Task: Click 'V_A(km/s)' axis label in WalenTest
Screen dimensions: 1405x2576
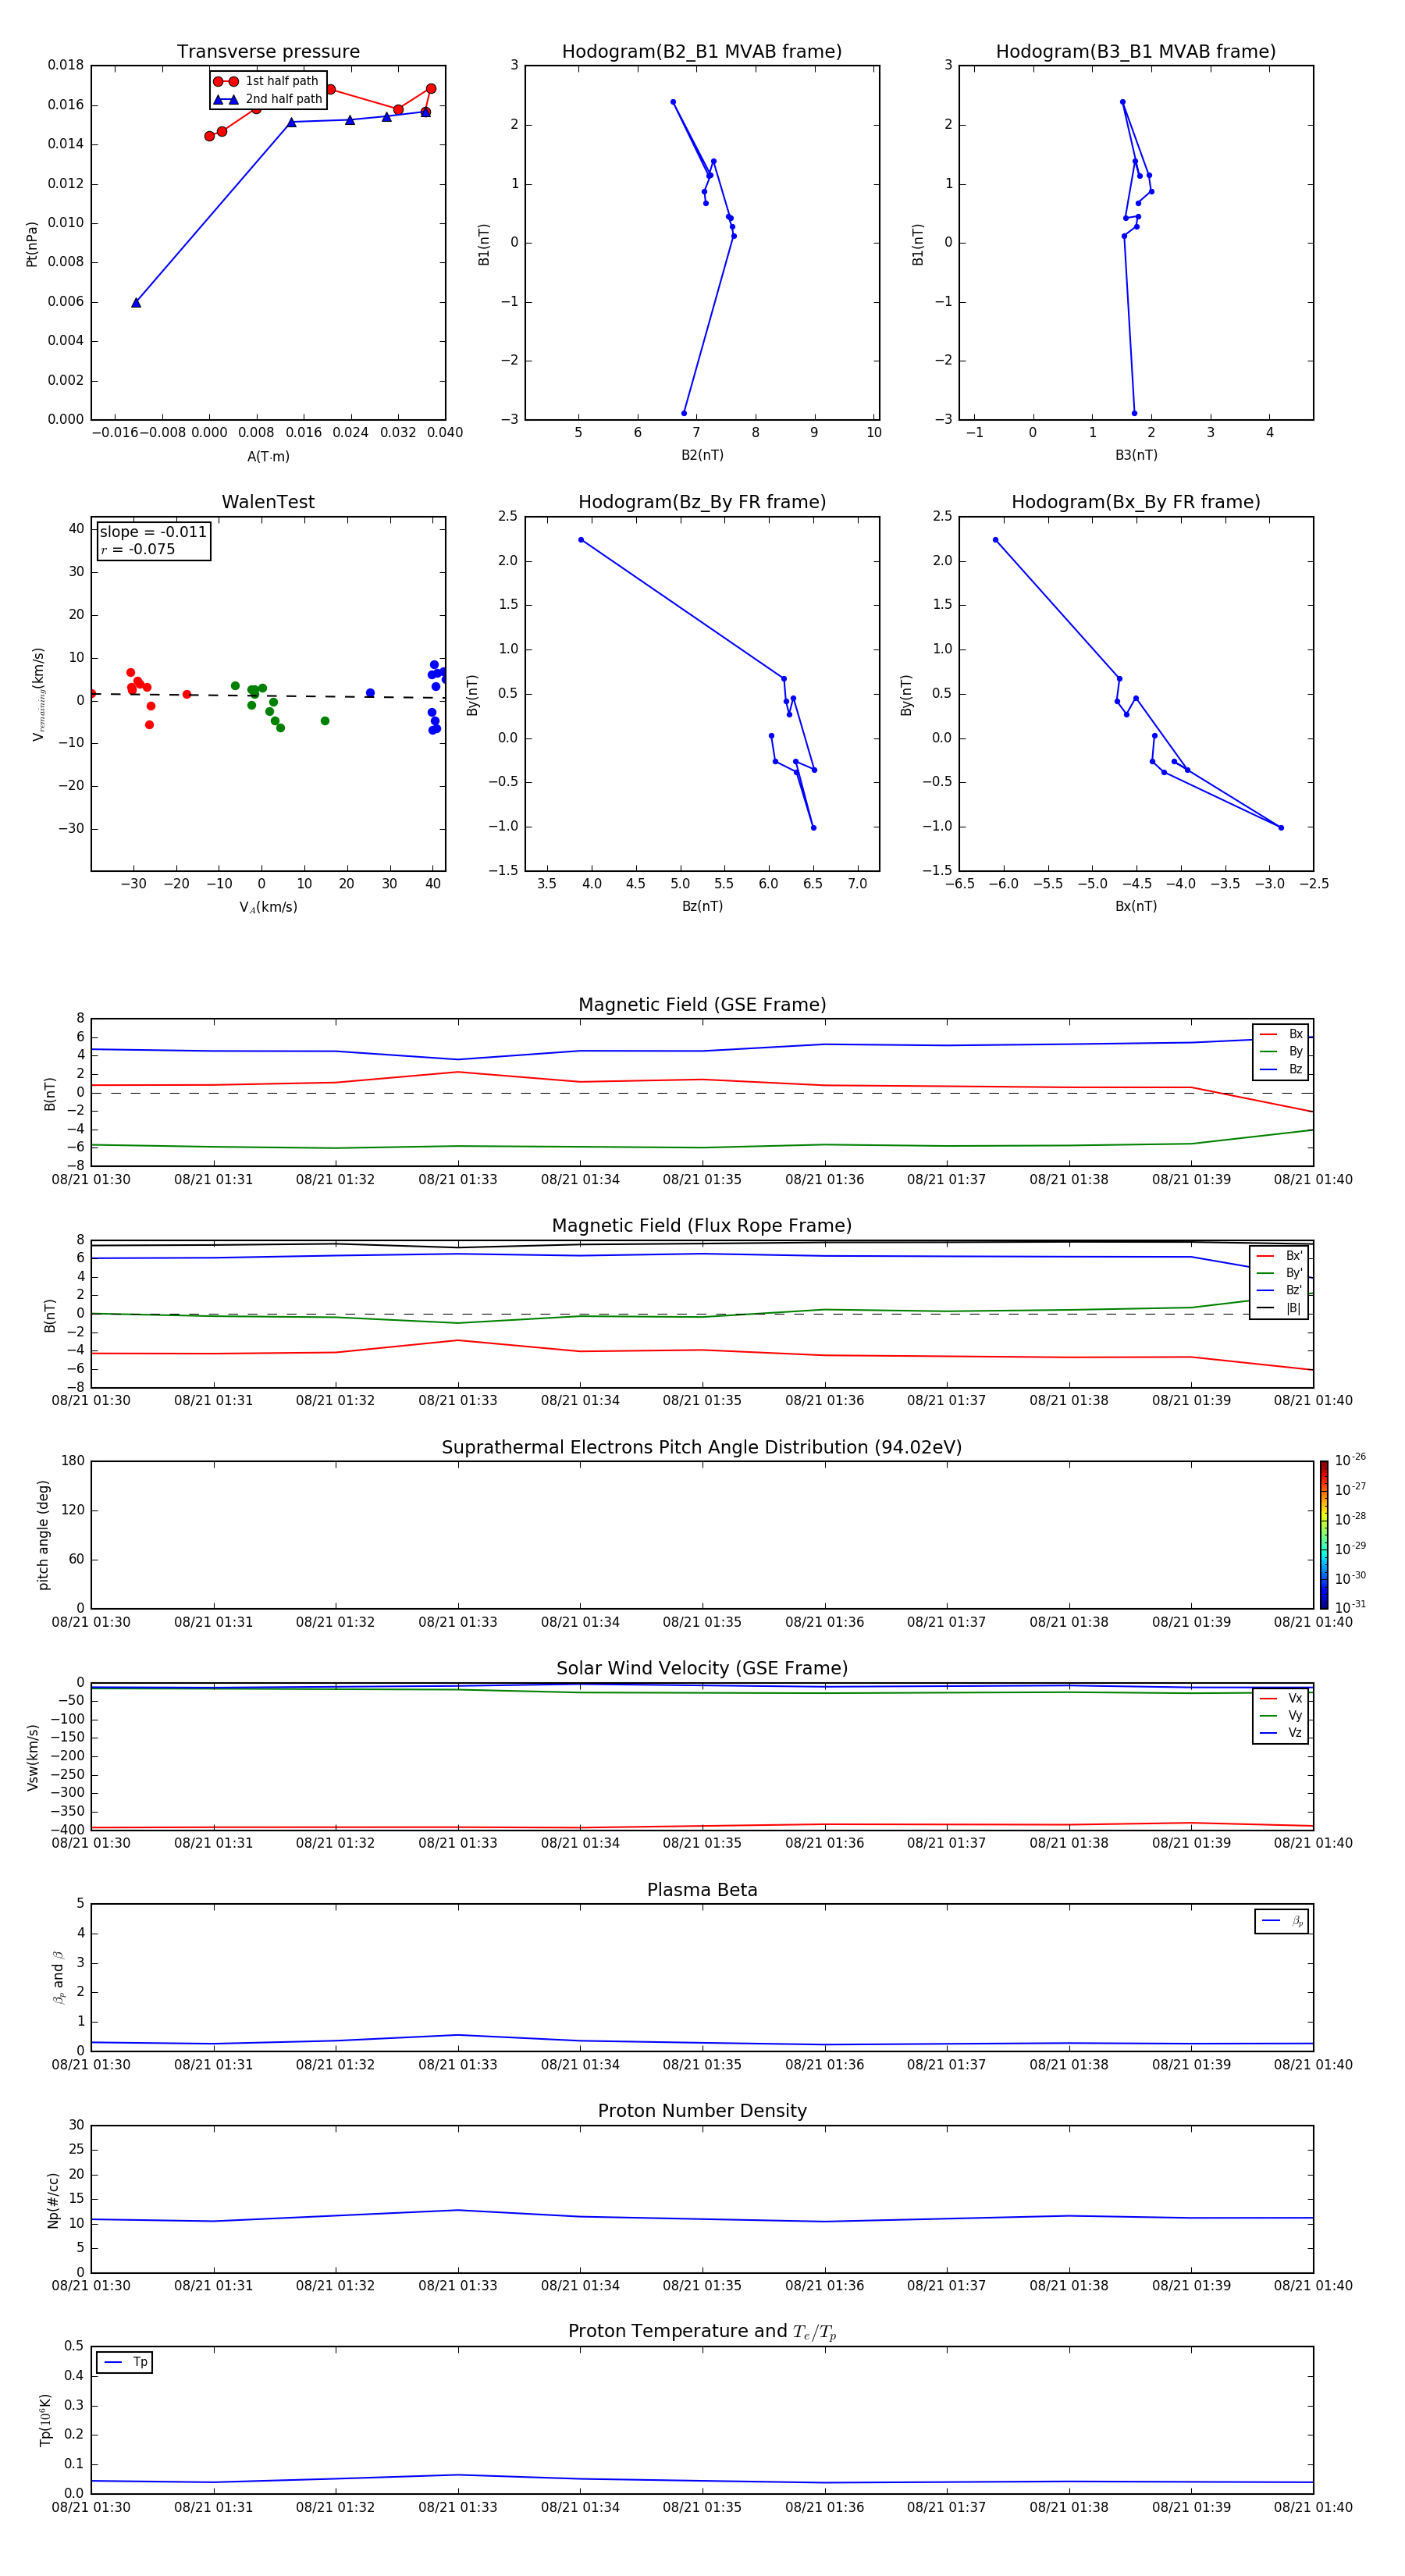Action: tap(268, 908)
